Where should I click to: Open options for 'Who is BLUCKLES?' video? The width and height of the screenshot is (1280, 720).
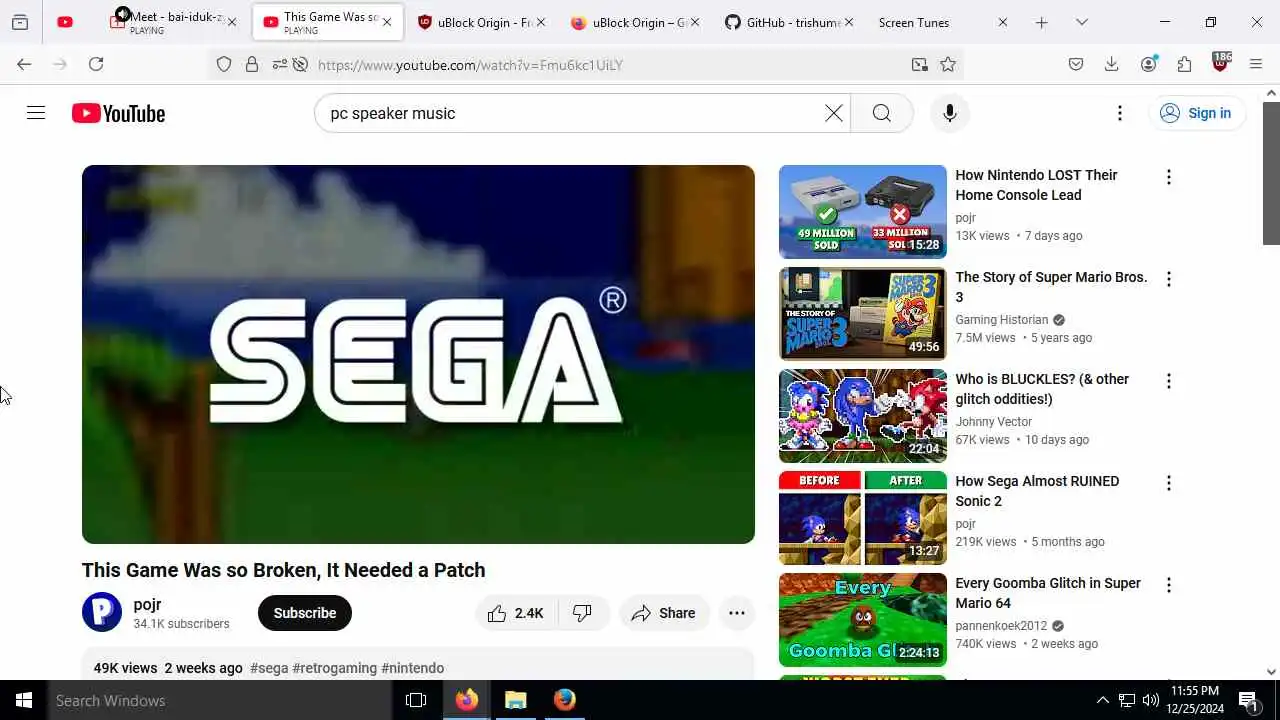coord(1168,381)
